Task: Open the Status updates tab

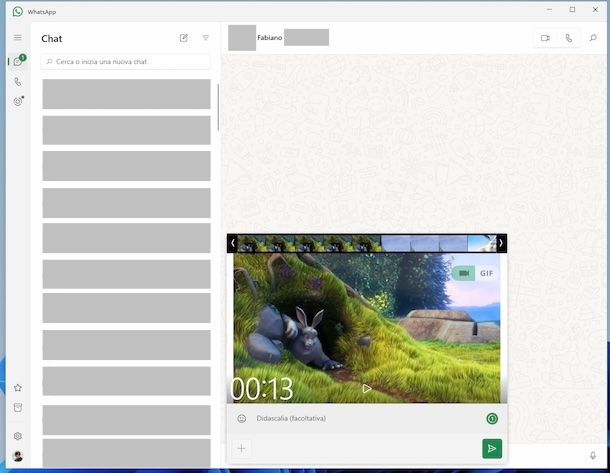Action: (x=18, y=102)
